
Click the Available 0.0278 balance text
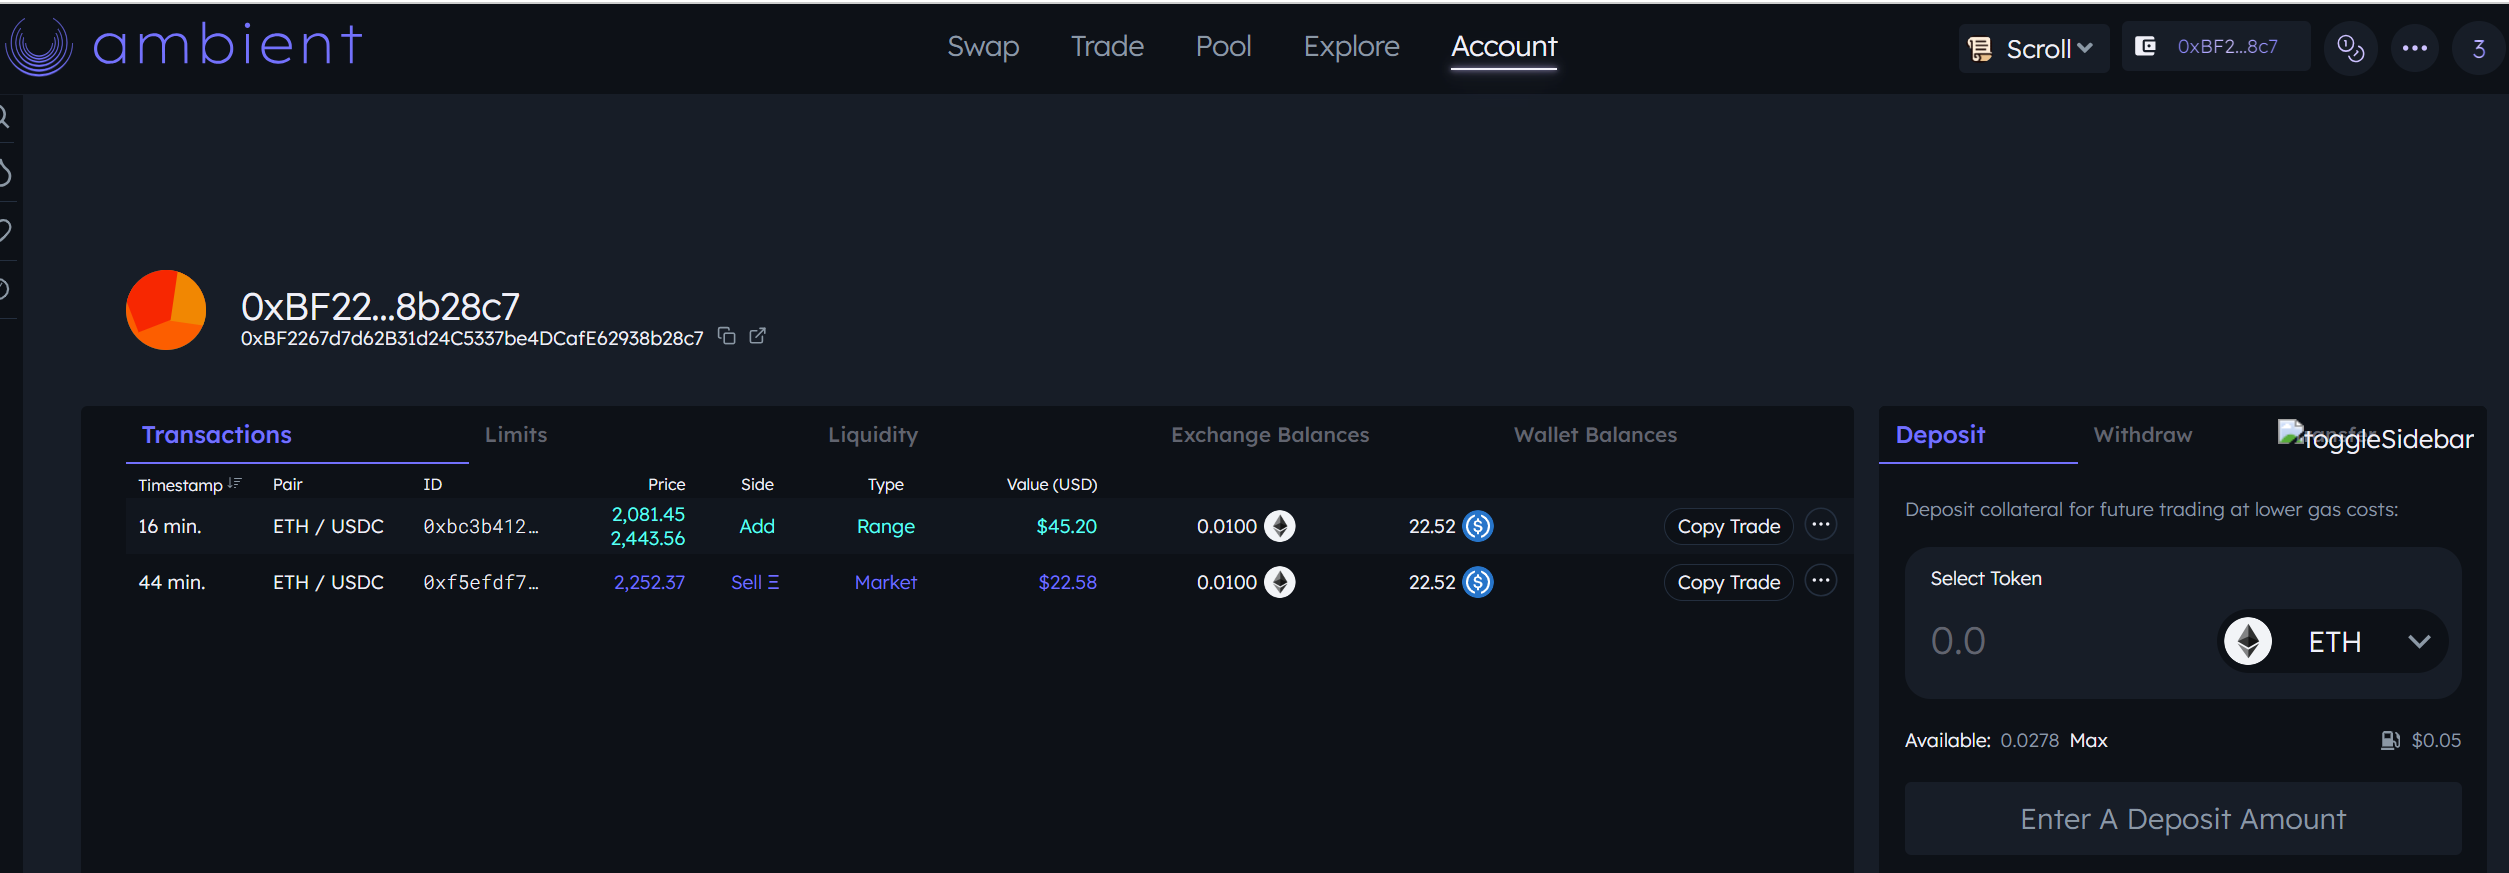[x=1981, y=741]
